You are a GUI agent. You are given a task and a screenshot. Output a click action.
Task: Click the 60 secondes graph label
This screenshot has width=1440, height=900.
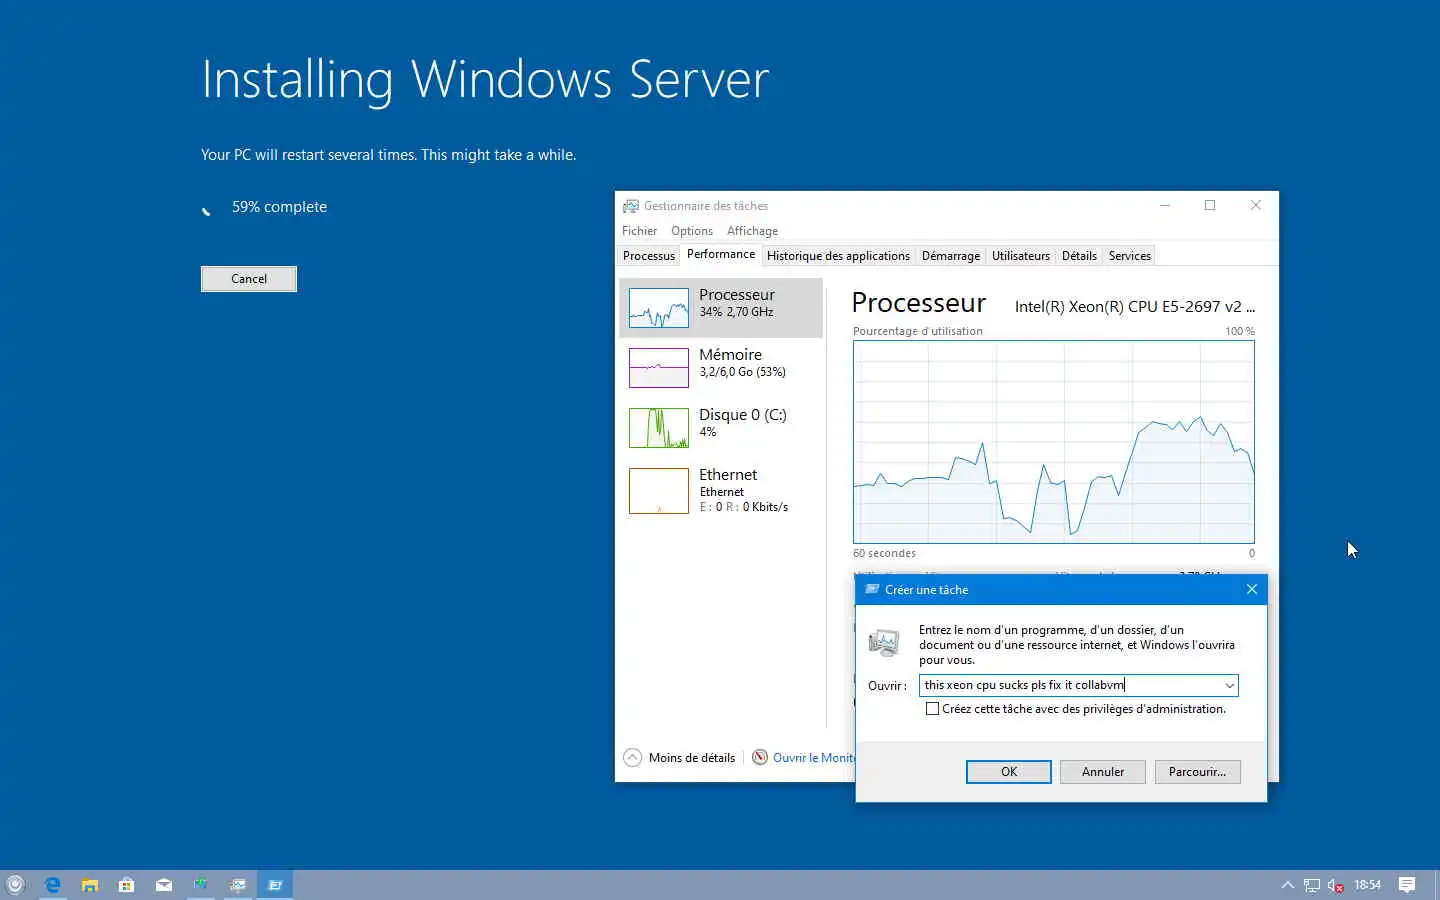(884, 553)
